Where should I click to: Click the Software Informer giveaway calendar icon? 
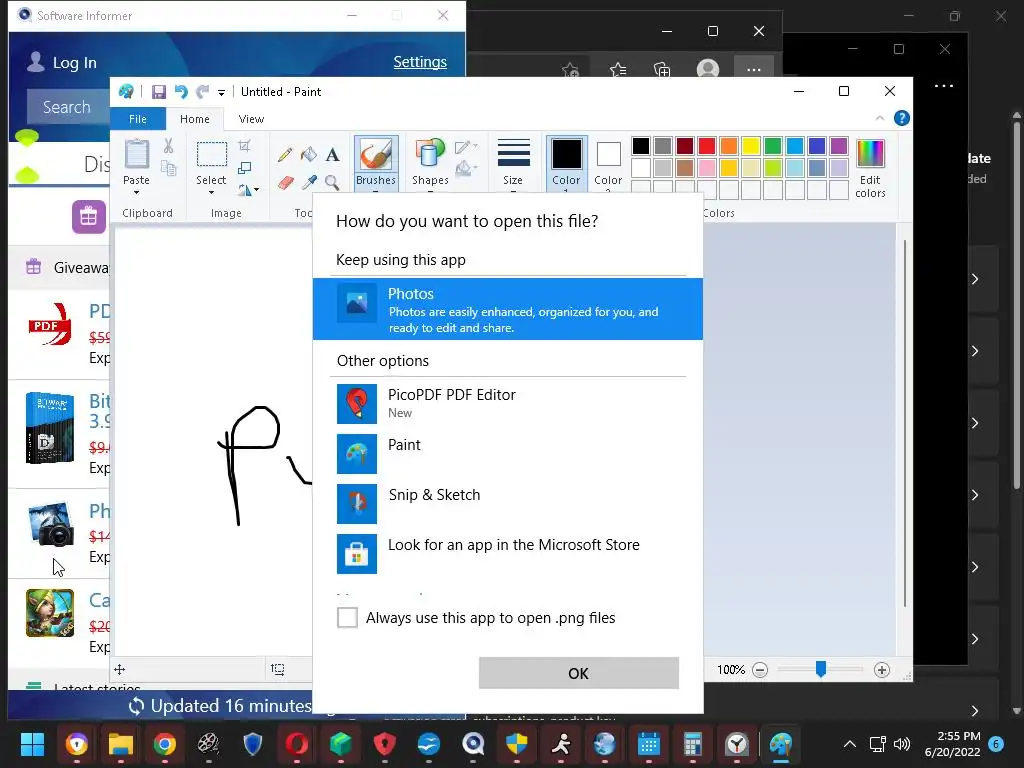click(89, 217)
